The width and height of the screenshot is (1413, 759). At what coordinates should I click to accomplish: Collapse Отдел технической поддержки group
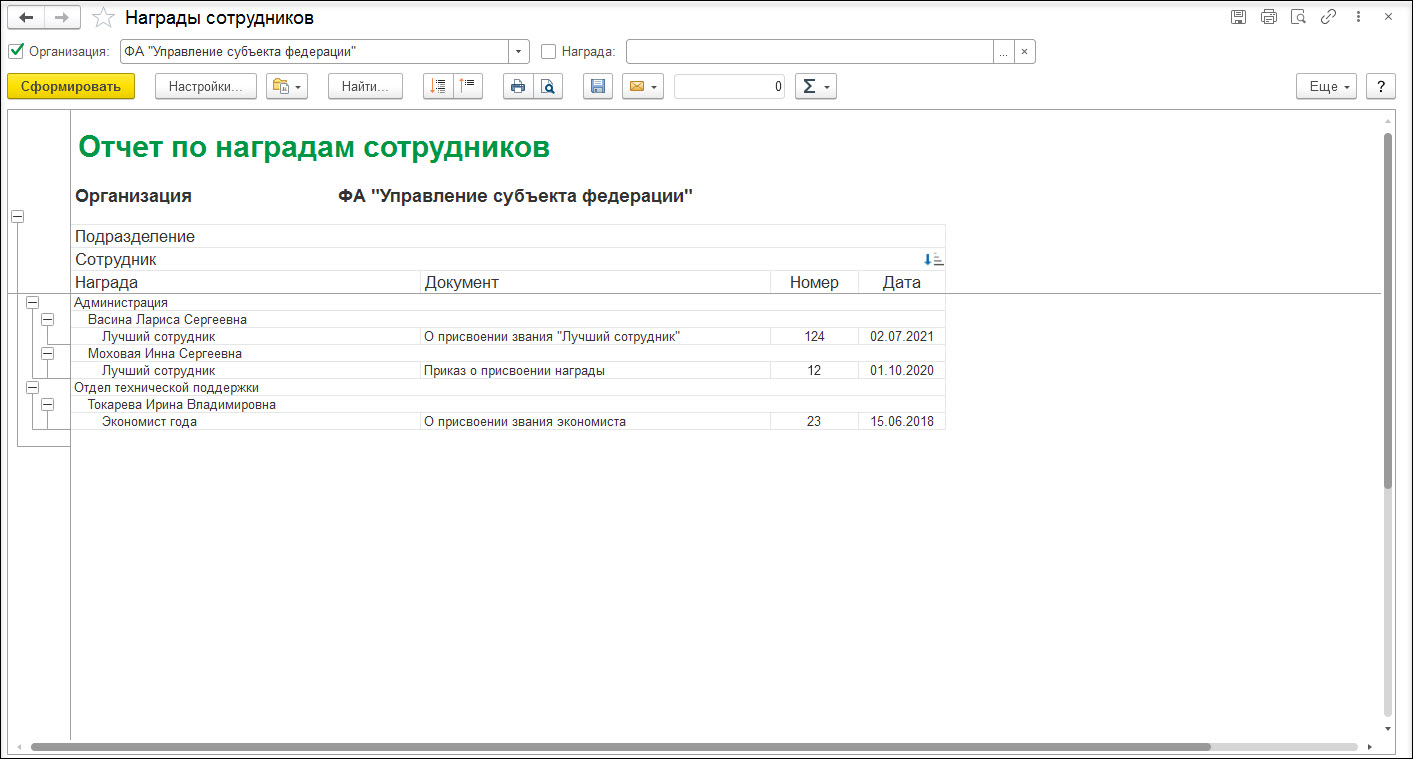click(x=32, y=387)
